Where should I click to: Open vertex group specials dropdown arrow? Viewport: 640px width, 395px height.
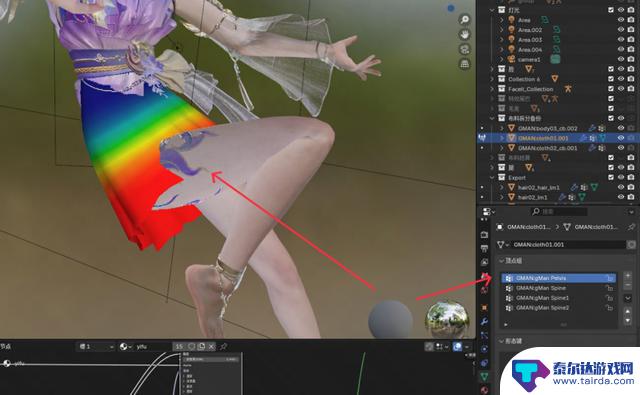coord(628,298)
